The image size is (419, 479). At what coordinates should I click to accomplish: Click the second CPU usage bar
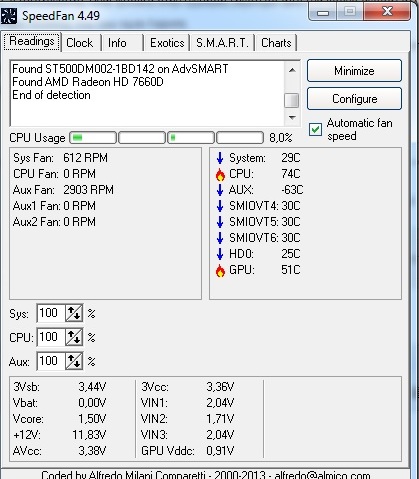142,138
